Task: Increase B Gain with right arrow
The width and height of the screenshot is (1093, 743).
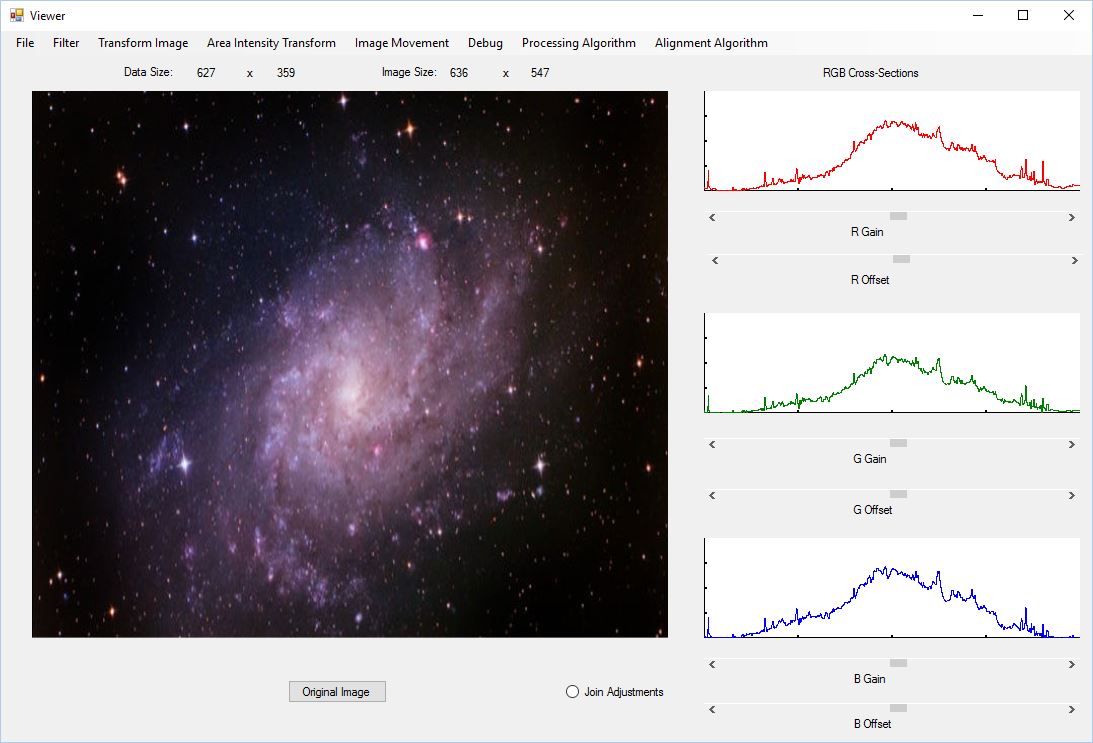Action: tap(1071, 665)
